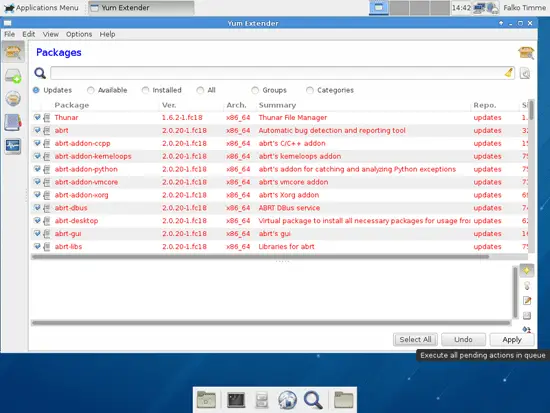
Task: Open the repositories view in sidebar
Action: (x=13, y=99)
